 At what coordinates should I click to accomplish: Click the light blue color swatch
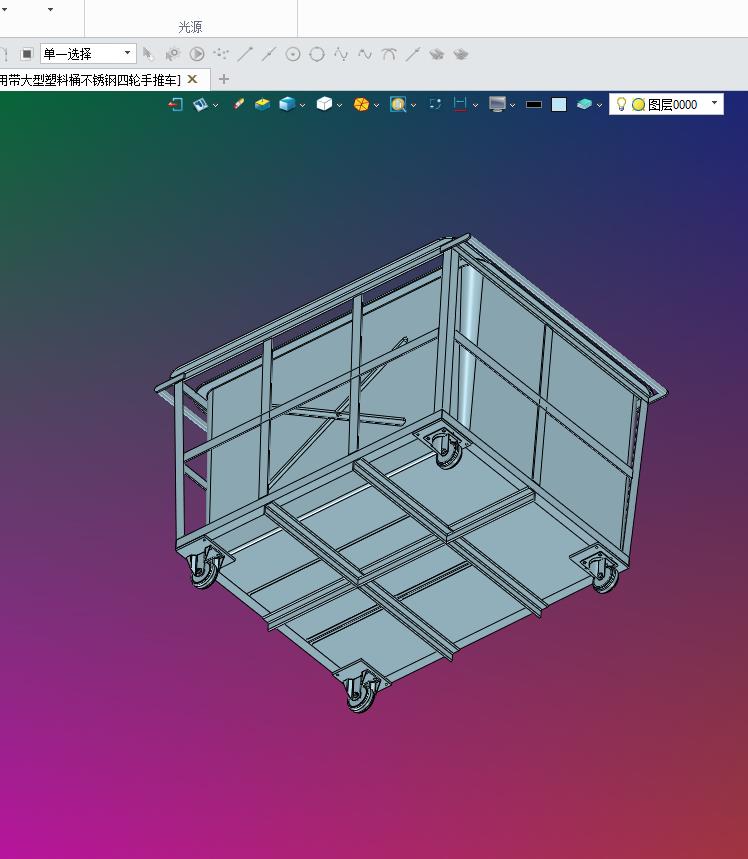(x=559, y=104)
